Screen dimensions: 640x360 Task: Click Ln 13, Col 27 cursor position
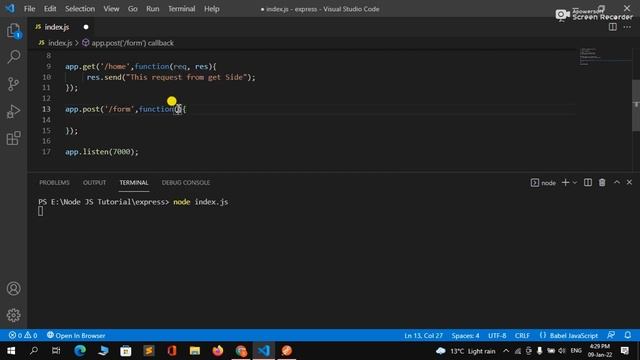click(423, 336)
